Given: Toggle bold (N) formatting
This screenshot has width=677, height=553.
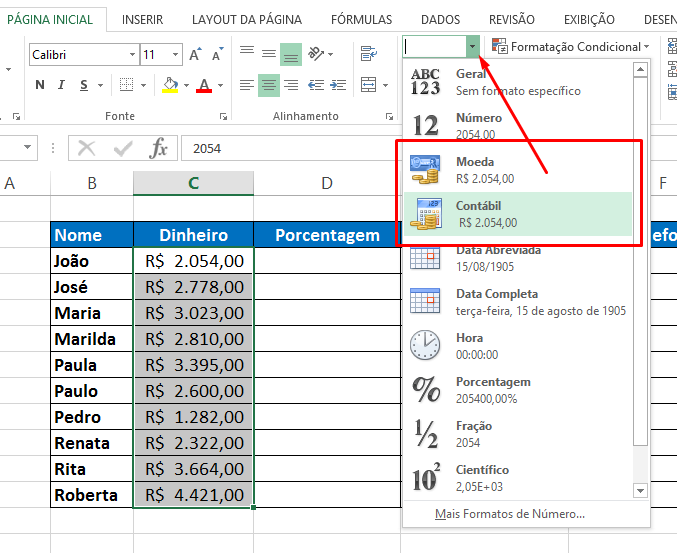Looking at the screenshot, I should point(40,85).
